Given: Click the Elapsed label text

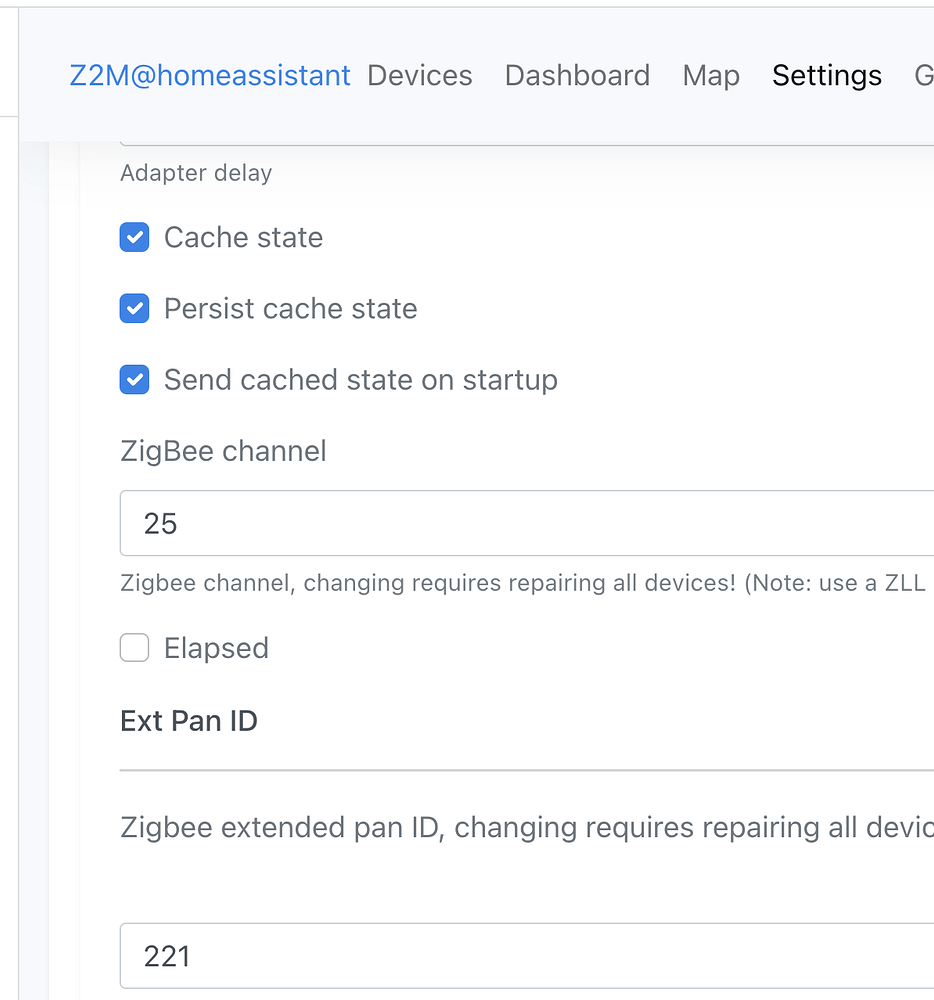Looking at the screenshot, I should pos(215,648).
